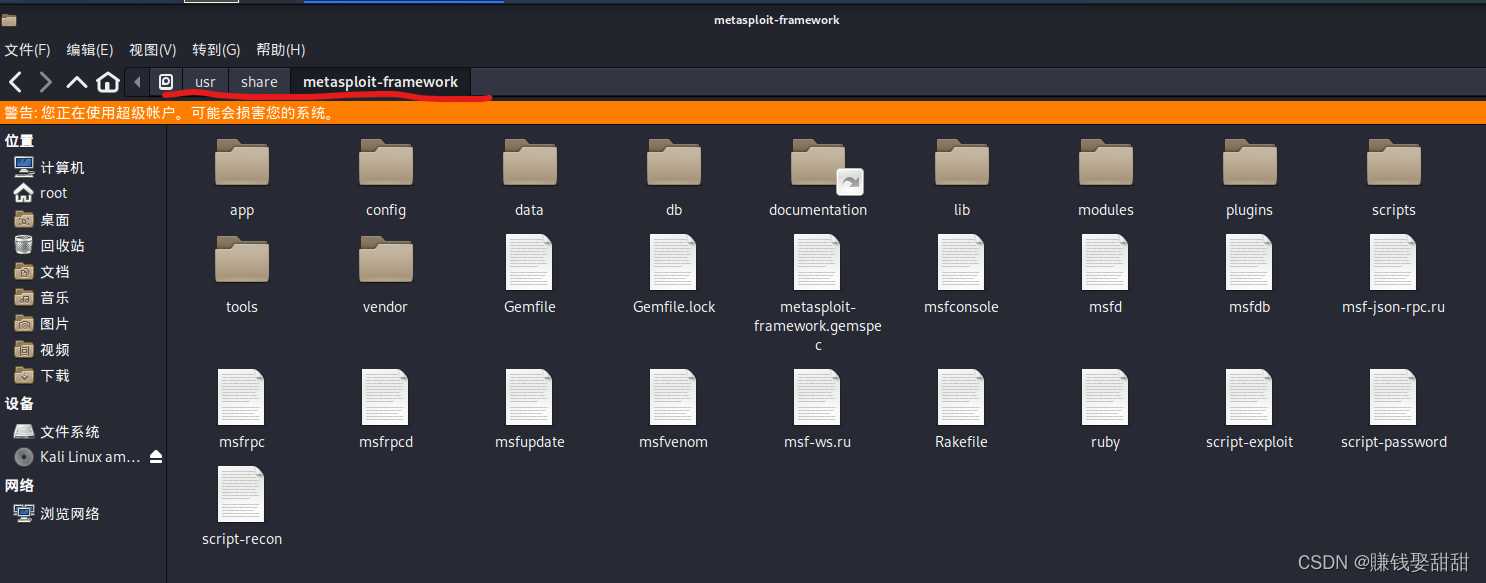Click the window icon in the title bar

9,20
